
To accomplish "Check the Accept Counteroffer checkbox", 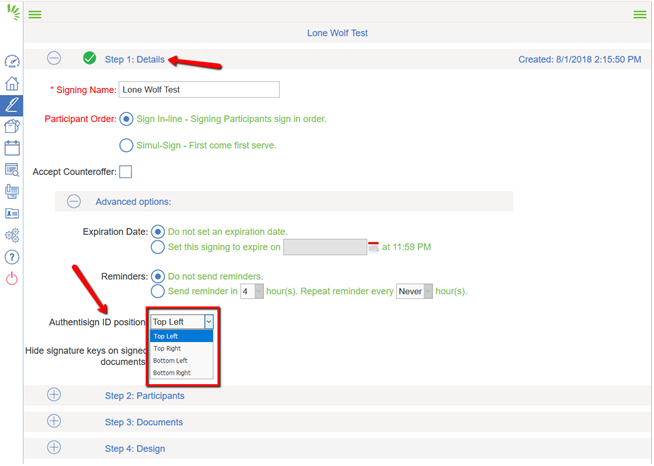I will [125, 172].
